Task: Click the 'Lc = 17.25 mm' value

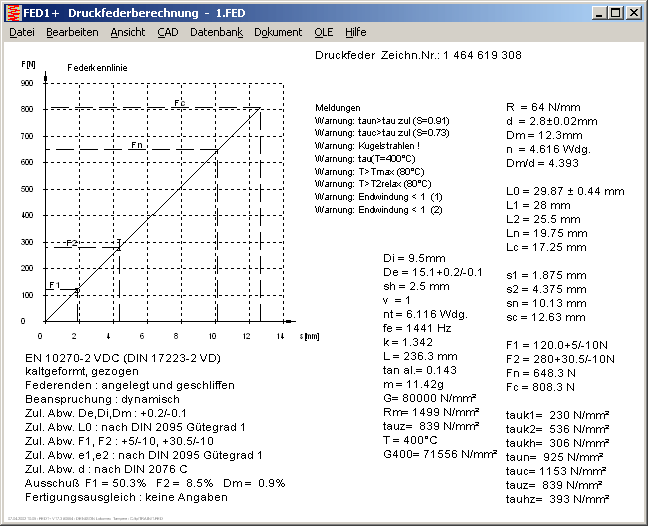Action: click(546, 248)
